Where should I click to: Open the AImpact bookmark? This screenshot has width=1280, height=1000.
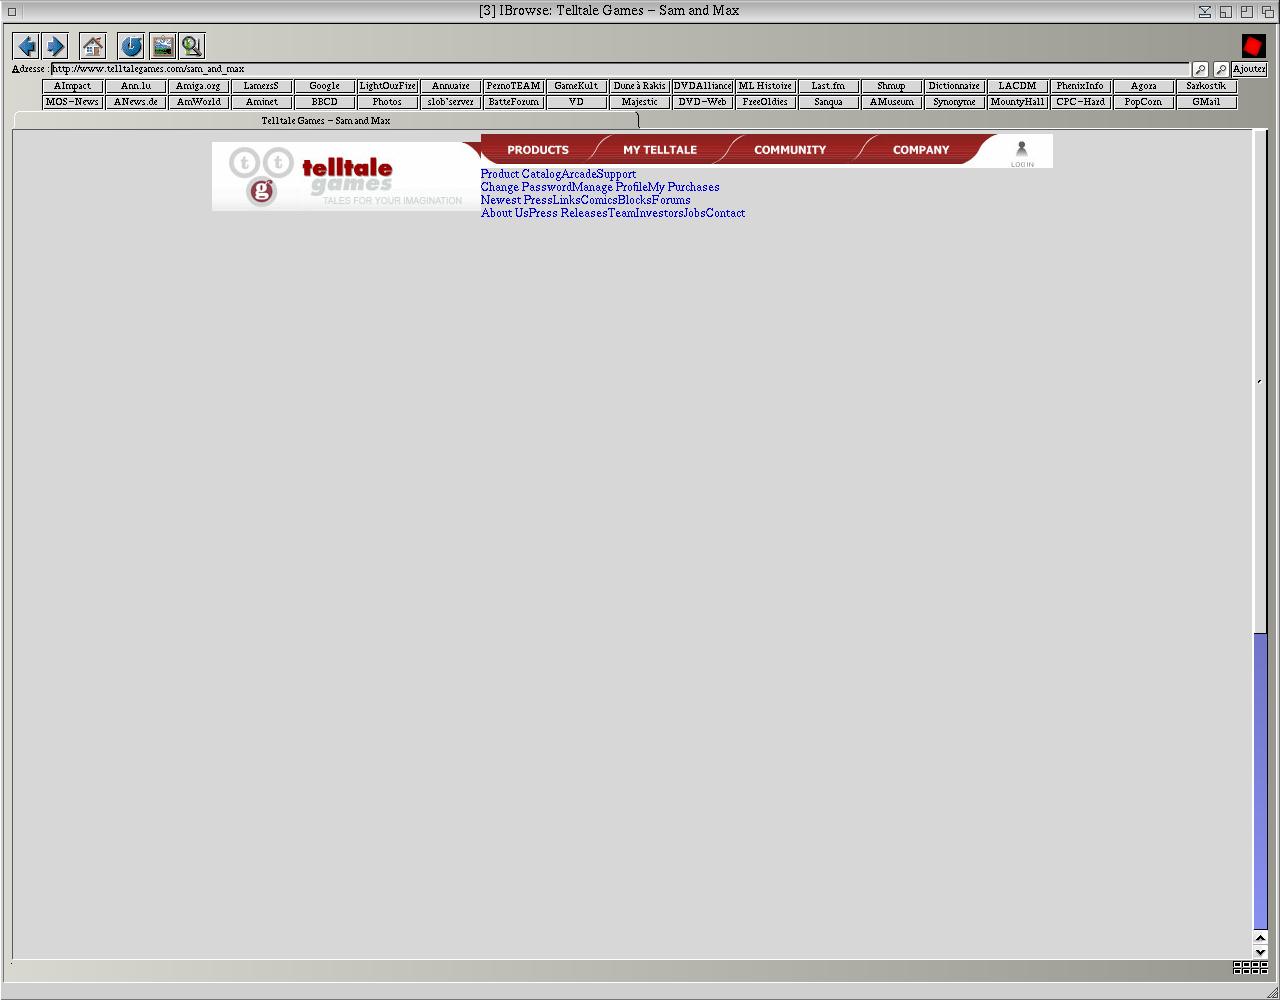[x=72, y=86]
